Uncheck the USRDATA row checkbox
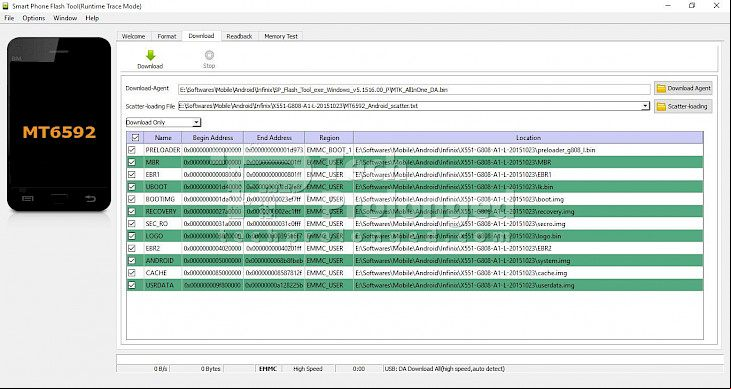 (132, 285)
